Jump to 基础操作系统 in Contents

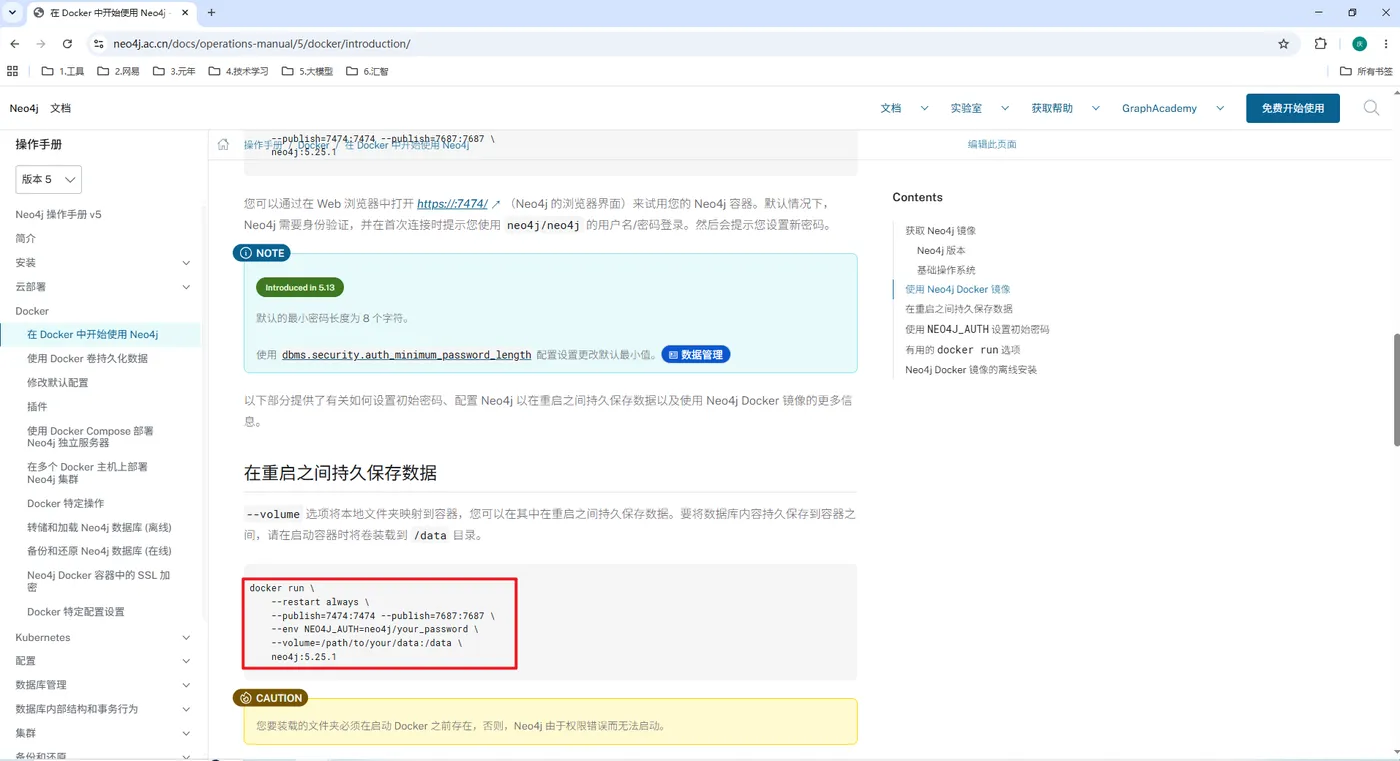pos(946,270)
